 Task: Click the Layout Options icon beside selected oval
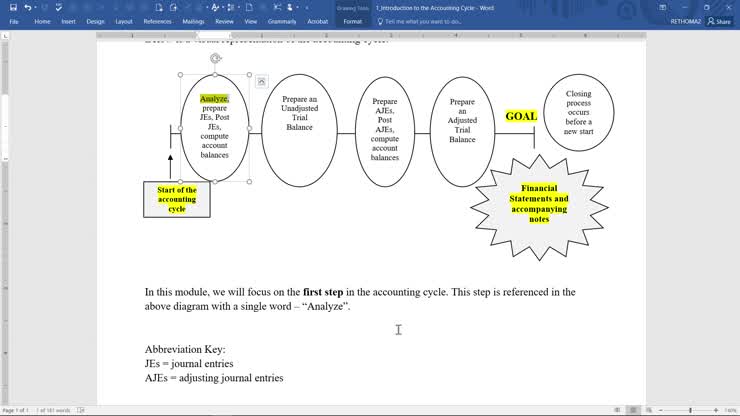[x=261, y=81]
